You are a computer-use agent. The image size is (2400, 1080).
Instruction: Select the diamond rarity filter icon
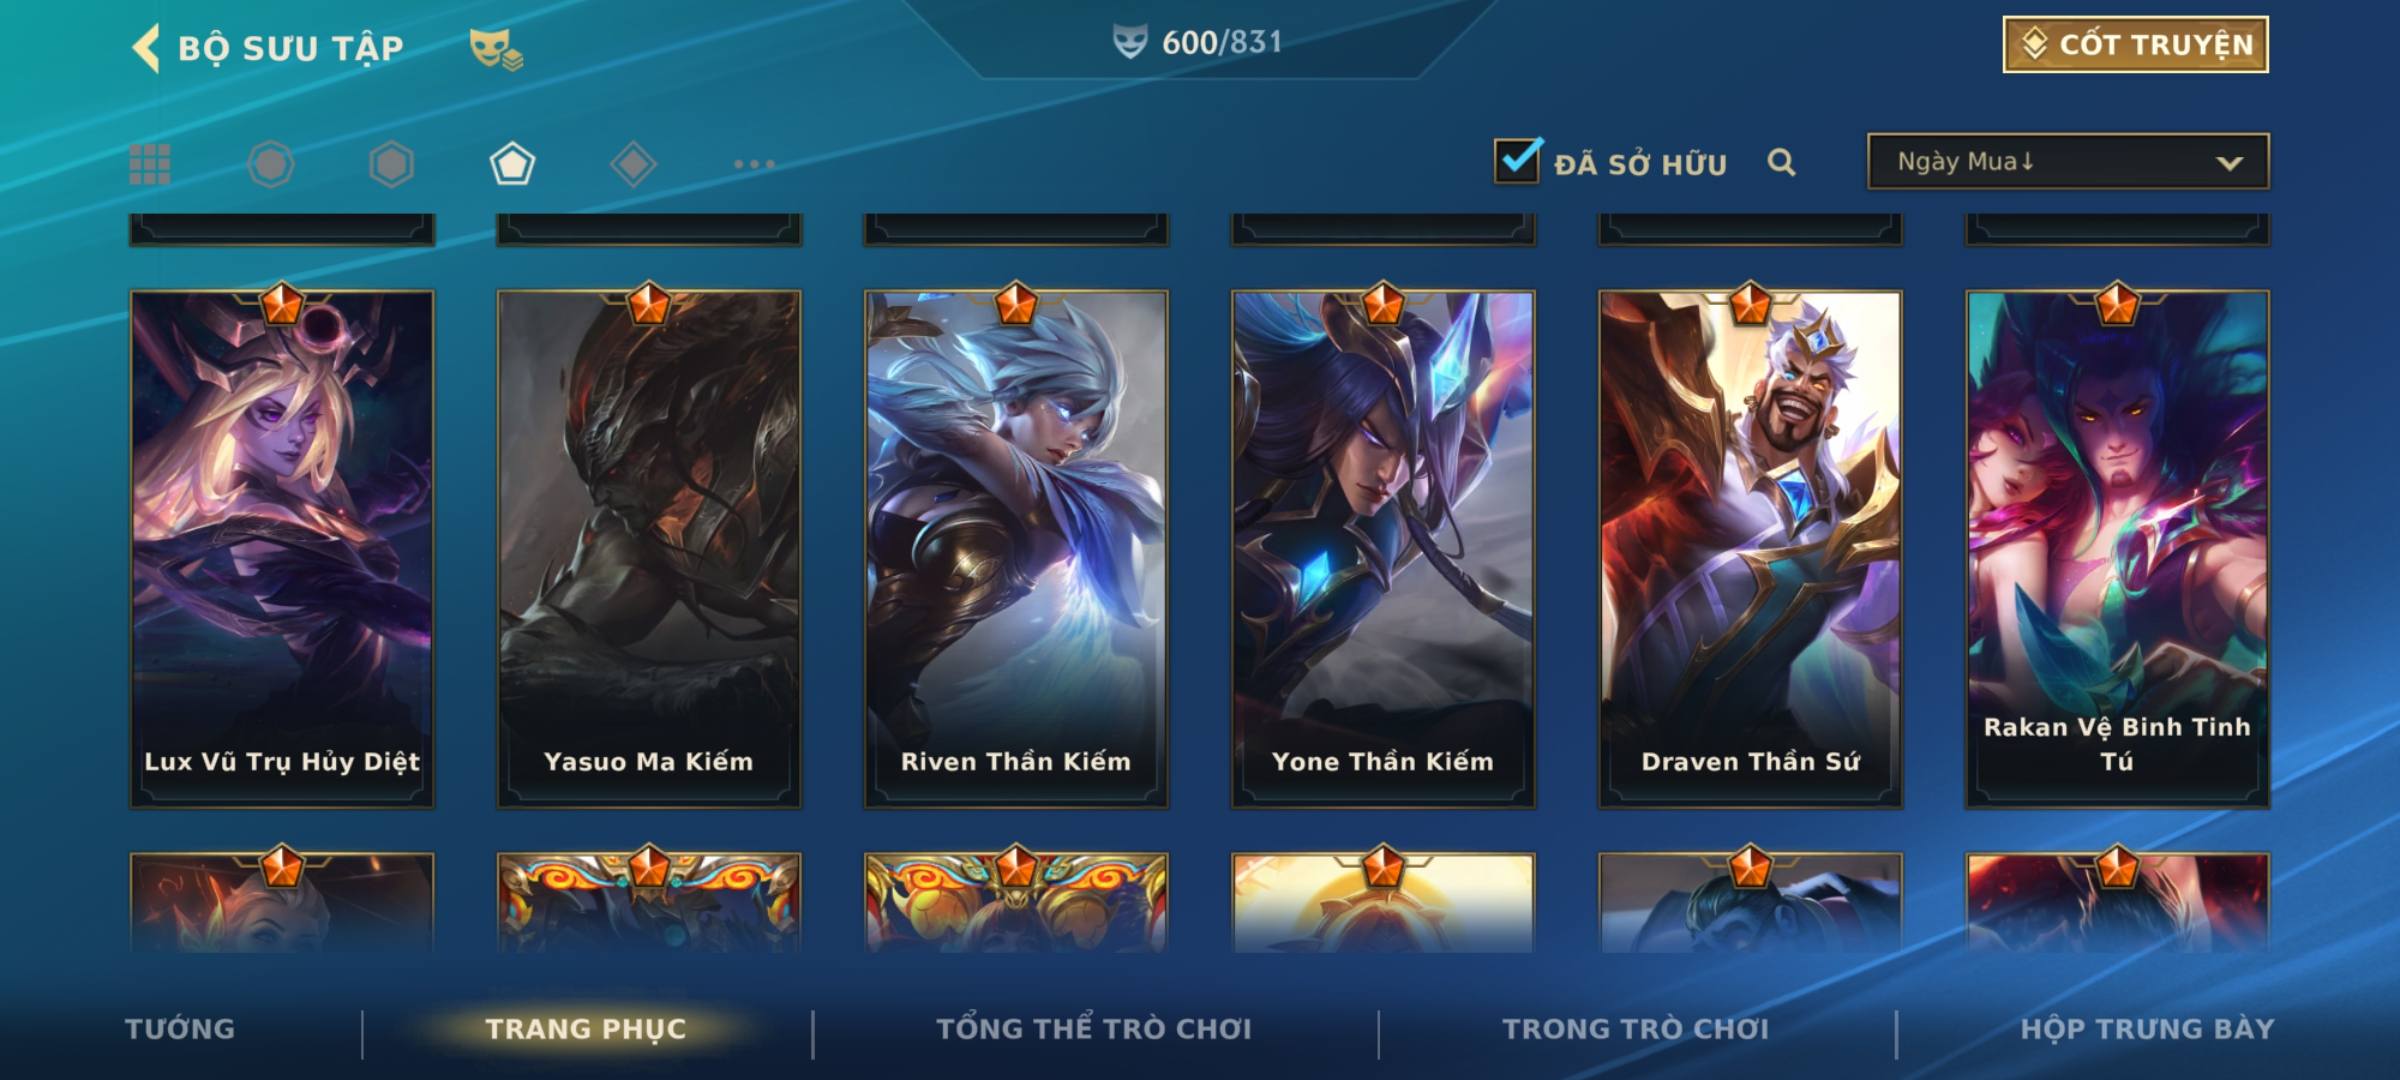(x=633, y=164)
